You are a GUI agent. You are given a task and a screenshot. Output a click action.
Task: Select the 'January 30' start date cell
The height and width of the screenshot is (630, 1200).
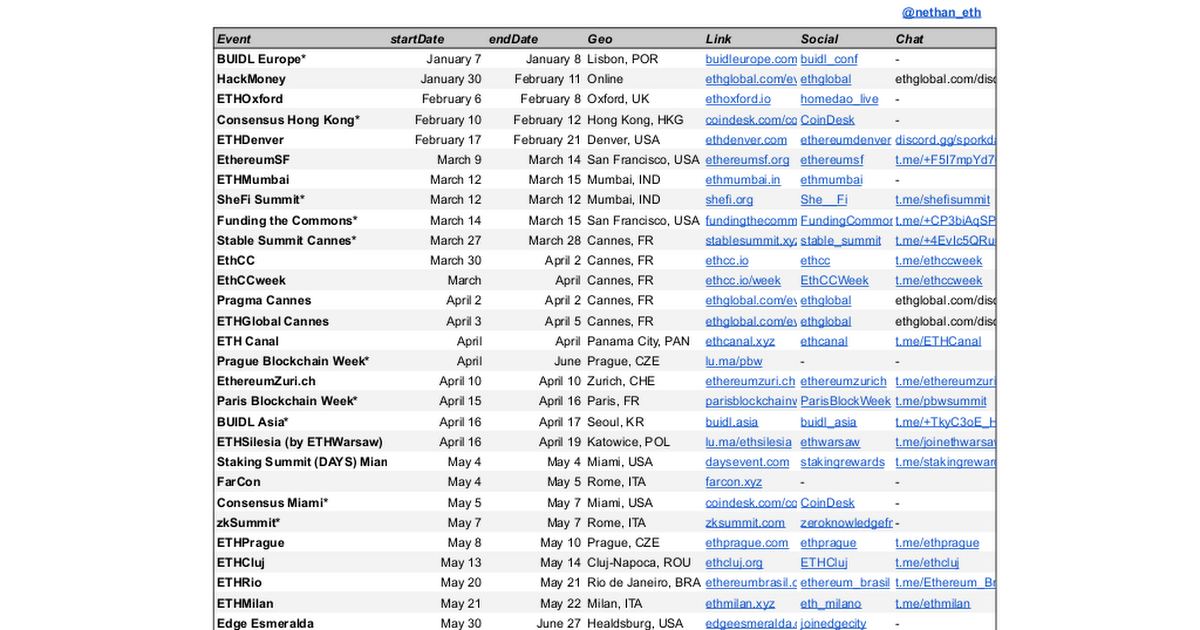(x=436, y=79)
